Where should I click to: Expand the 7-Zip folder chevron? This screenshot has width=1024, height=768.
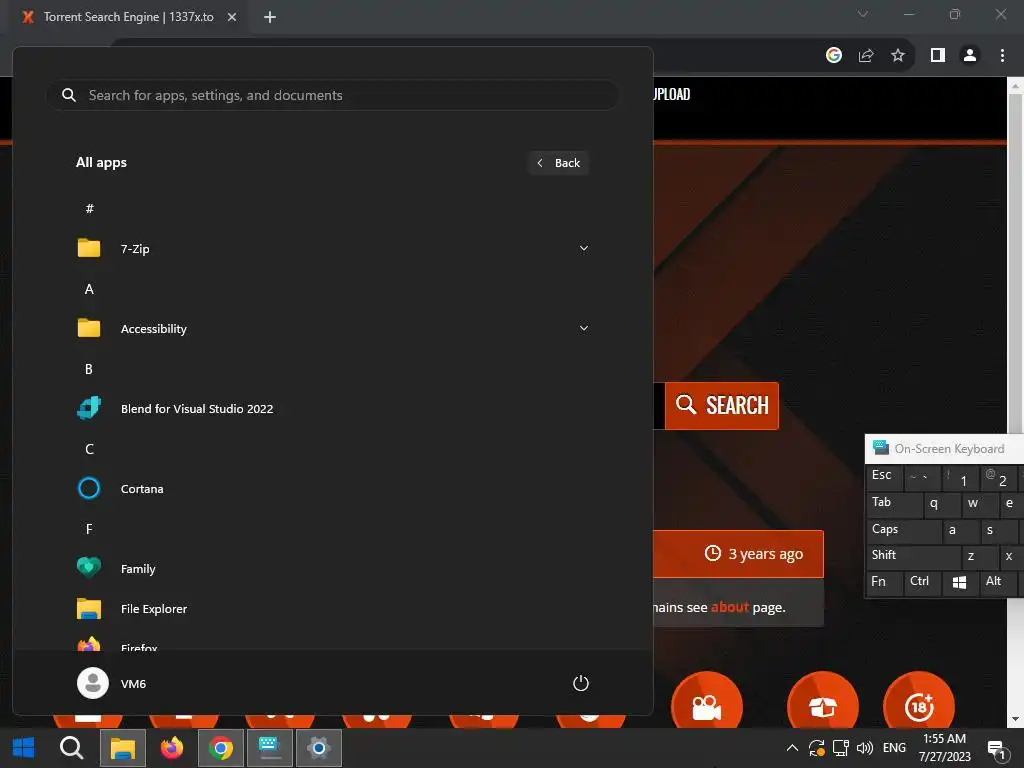click(584, 248)
